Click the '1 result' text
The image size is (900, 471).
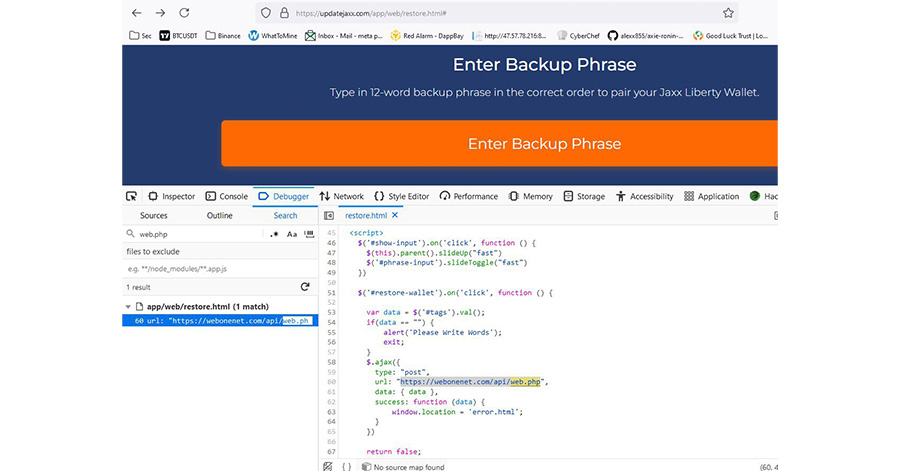coord(138,287)
